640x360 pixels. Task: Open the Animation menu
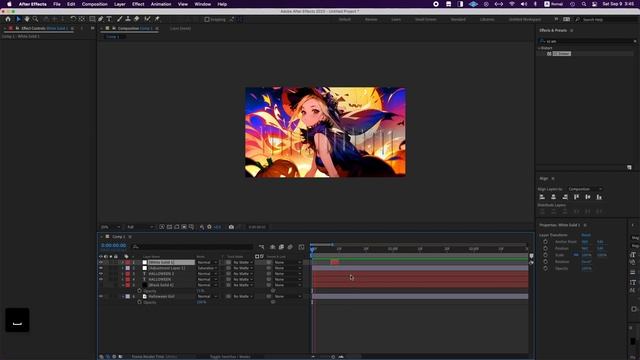click(161, 4)
